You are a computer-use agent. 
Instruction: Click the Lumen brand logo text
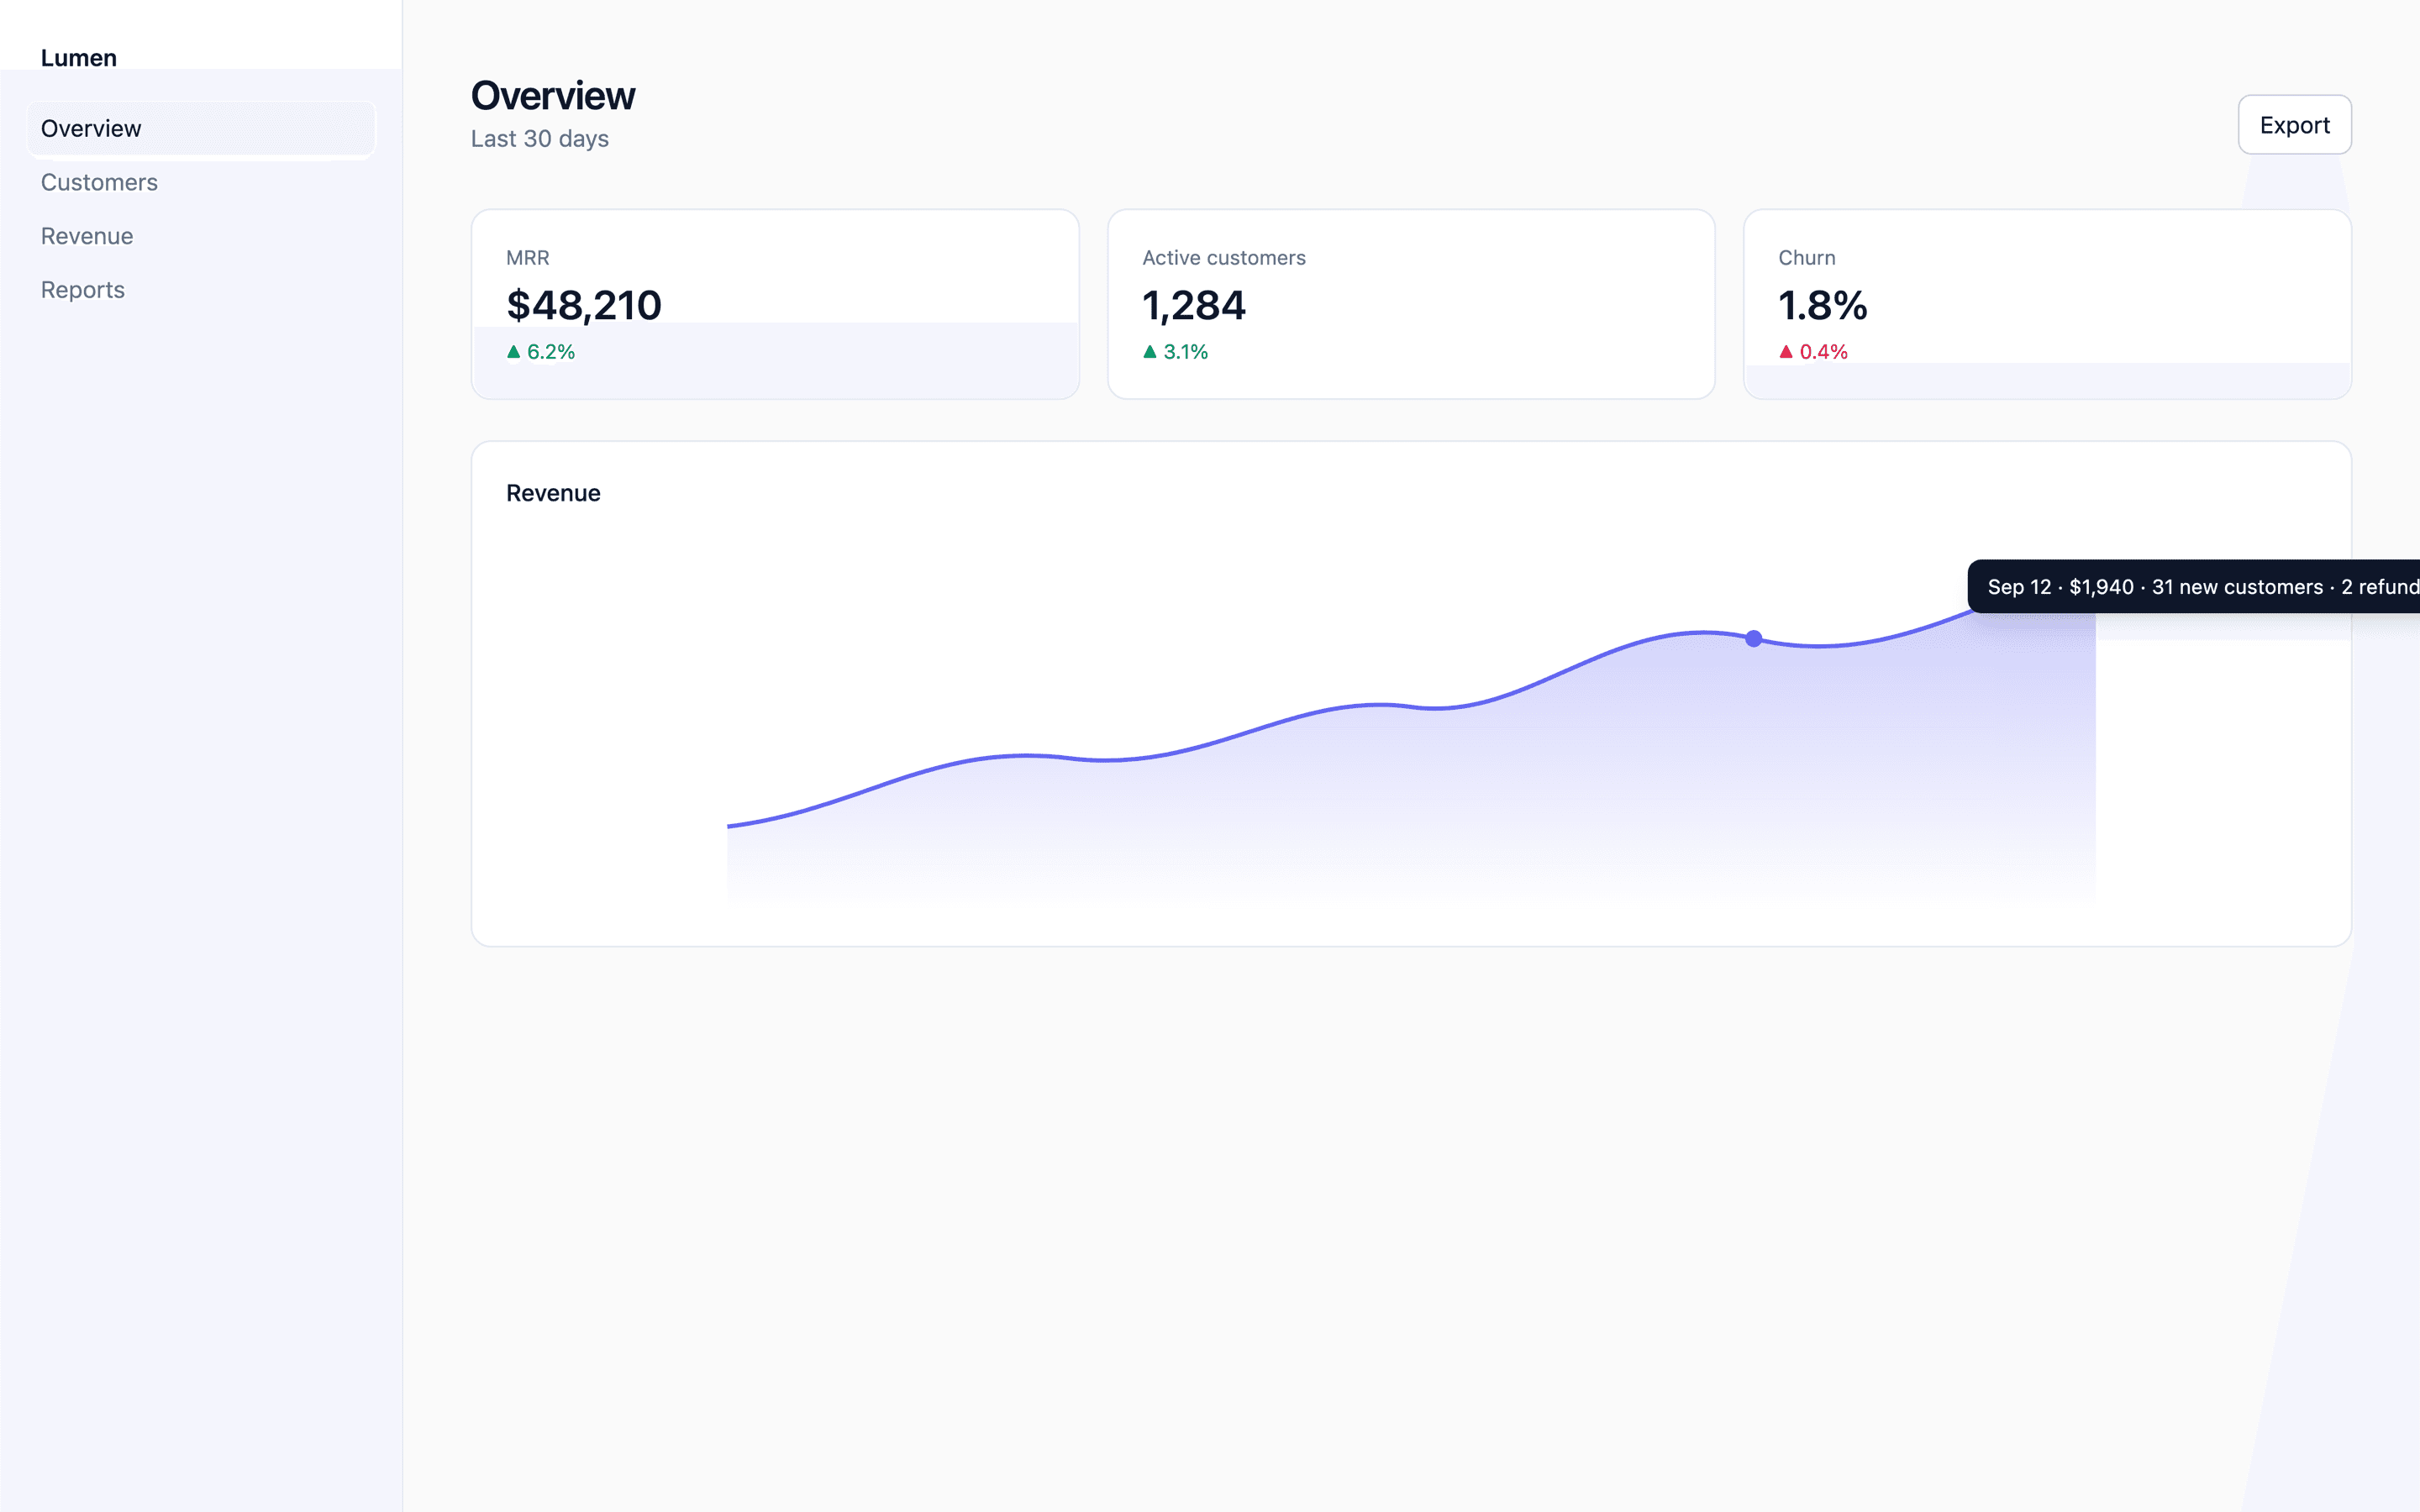(x=79, y=58)
